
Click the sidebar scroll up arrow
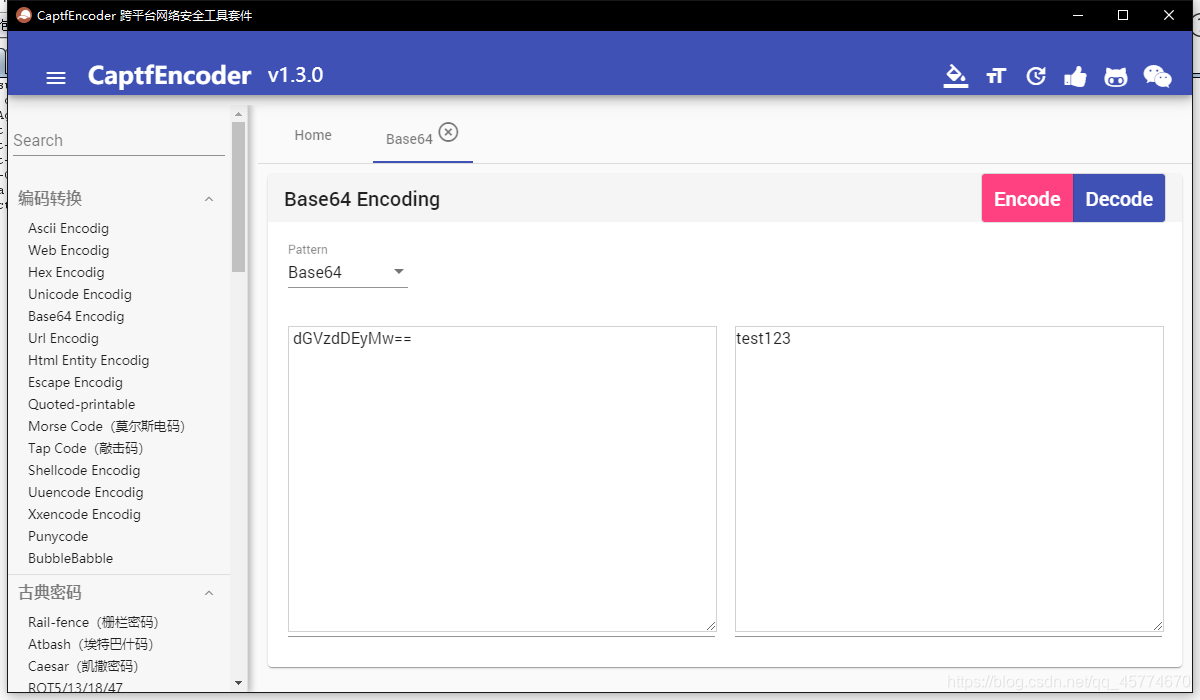[x=238, y=112]
